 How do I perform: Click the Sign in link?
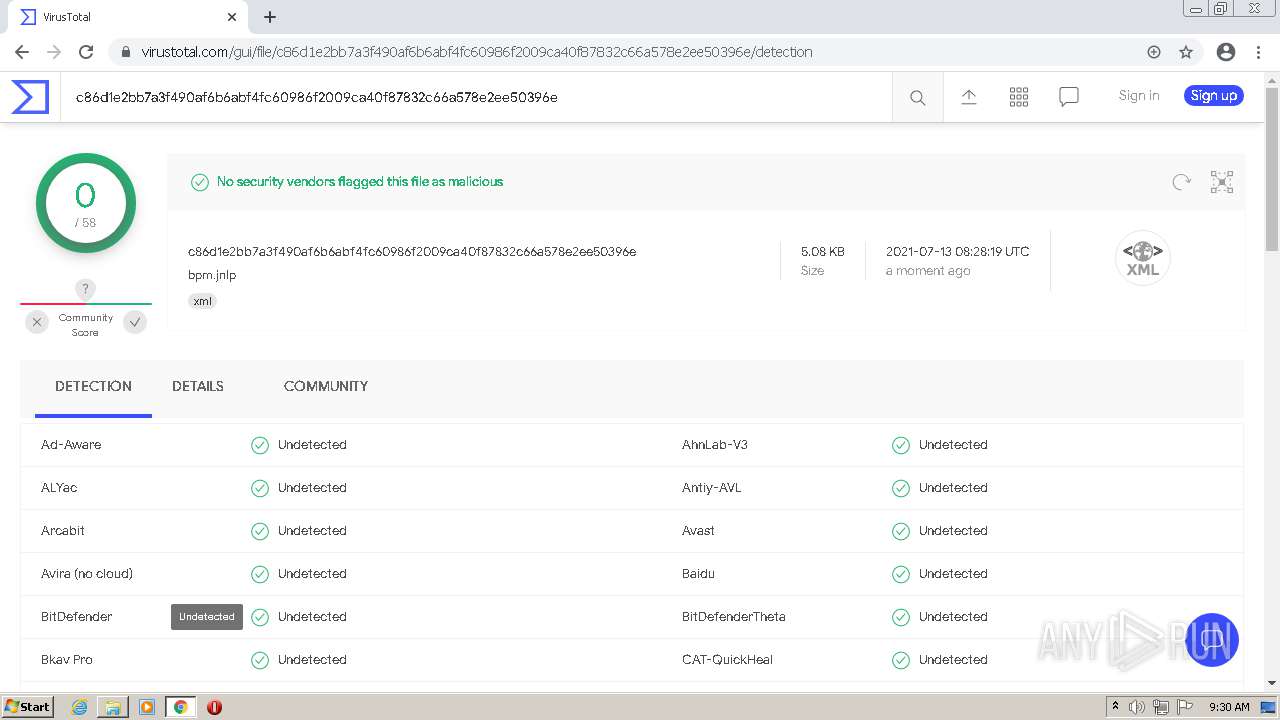[x=1139, y=96]
